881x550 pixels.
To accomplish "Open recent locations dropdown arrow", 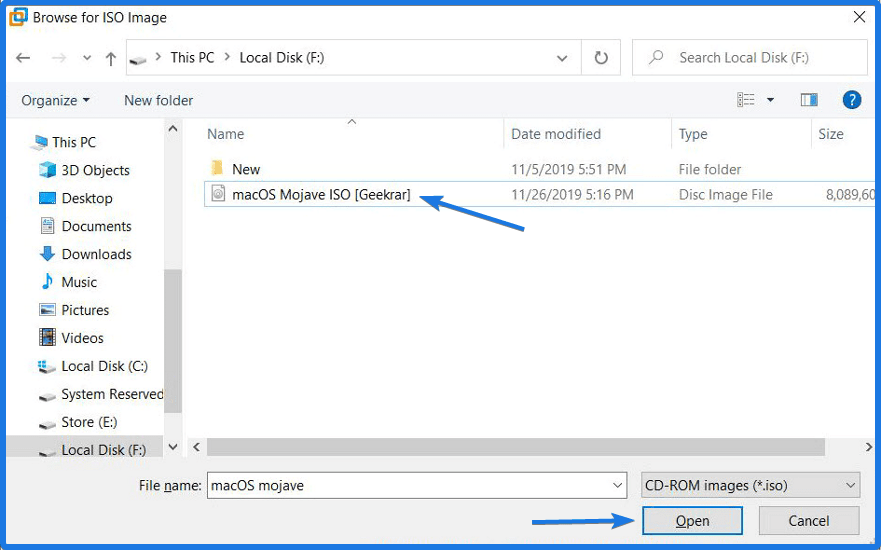I will tap(87, 57).
